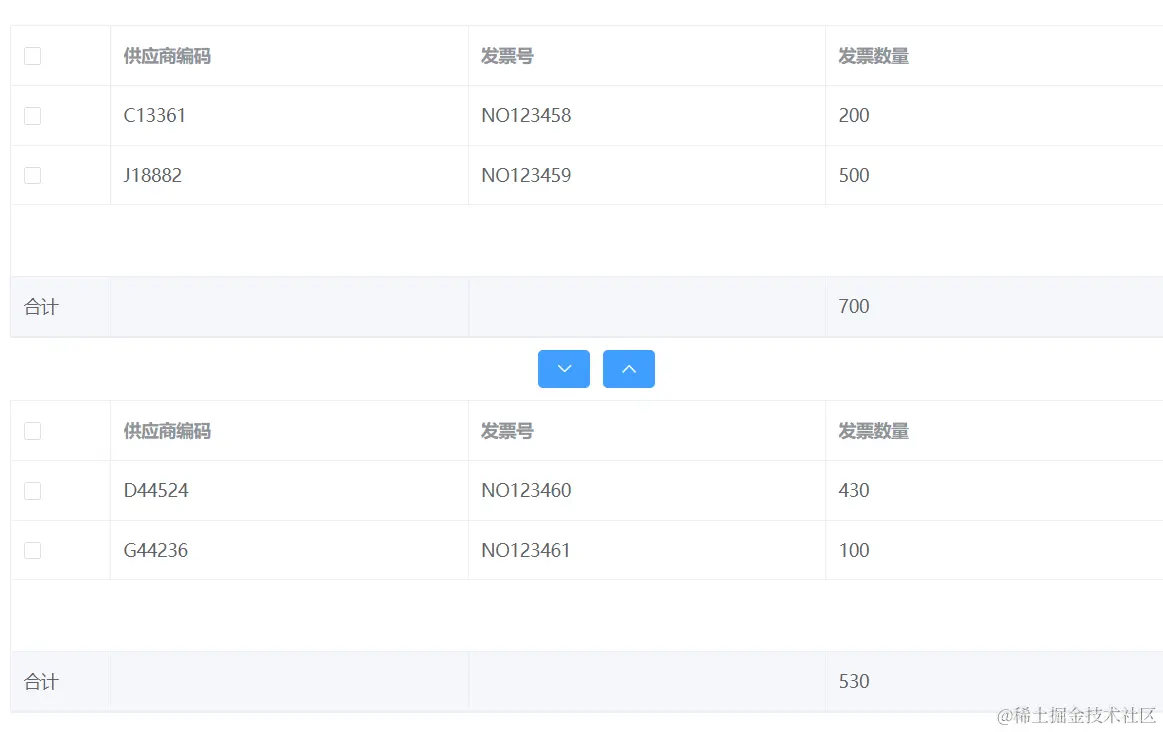This screenshot has width=1163, height=732.
Task: Click invoice number NO123460
Action: click(x=527, y=491)
